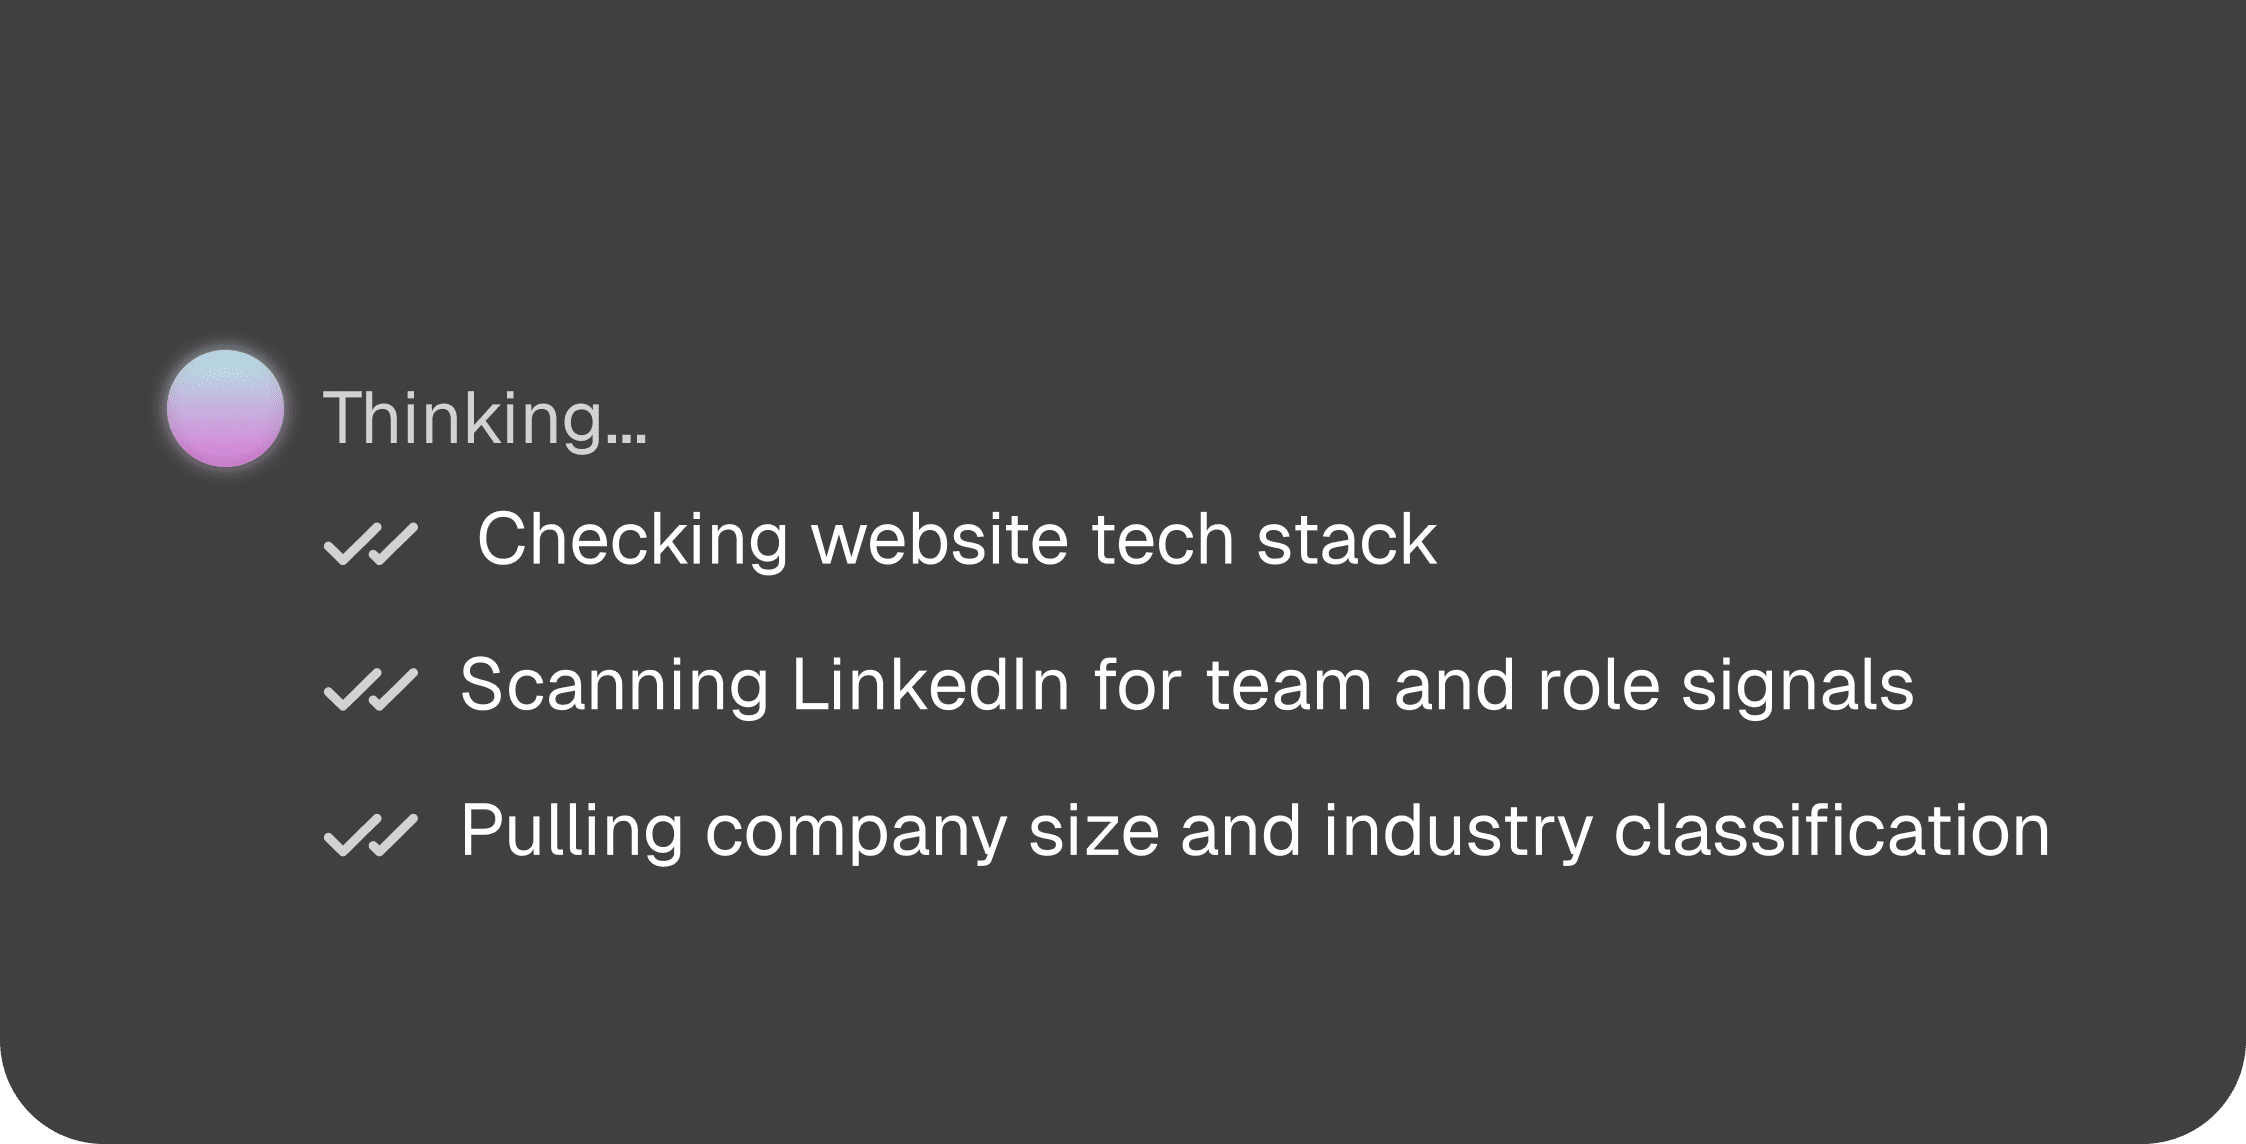Click the word "Scanning" in the second step
The image size is (2246, 1144).
pyautogui.click(x=614, y=686)
